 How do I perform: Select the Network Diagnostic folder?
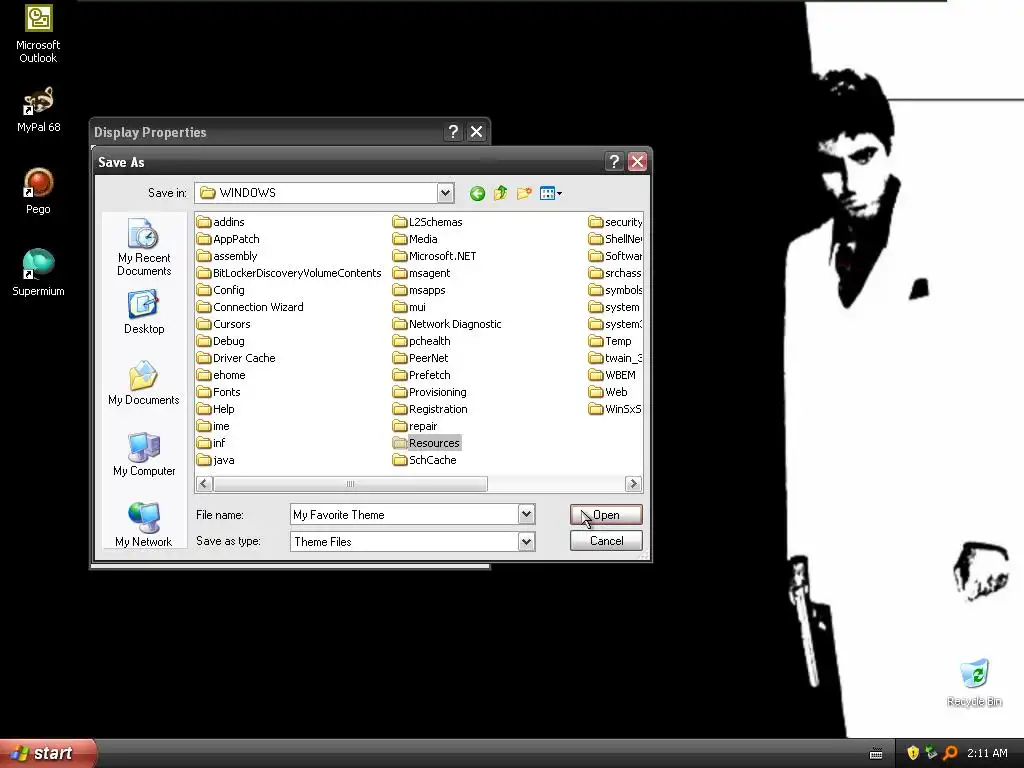[x=447, y=324]
